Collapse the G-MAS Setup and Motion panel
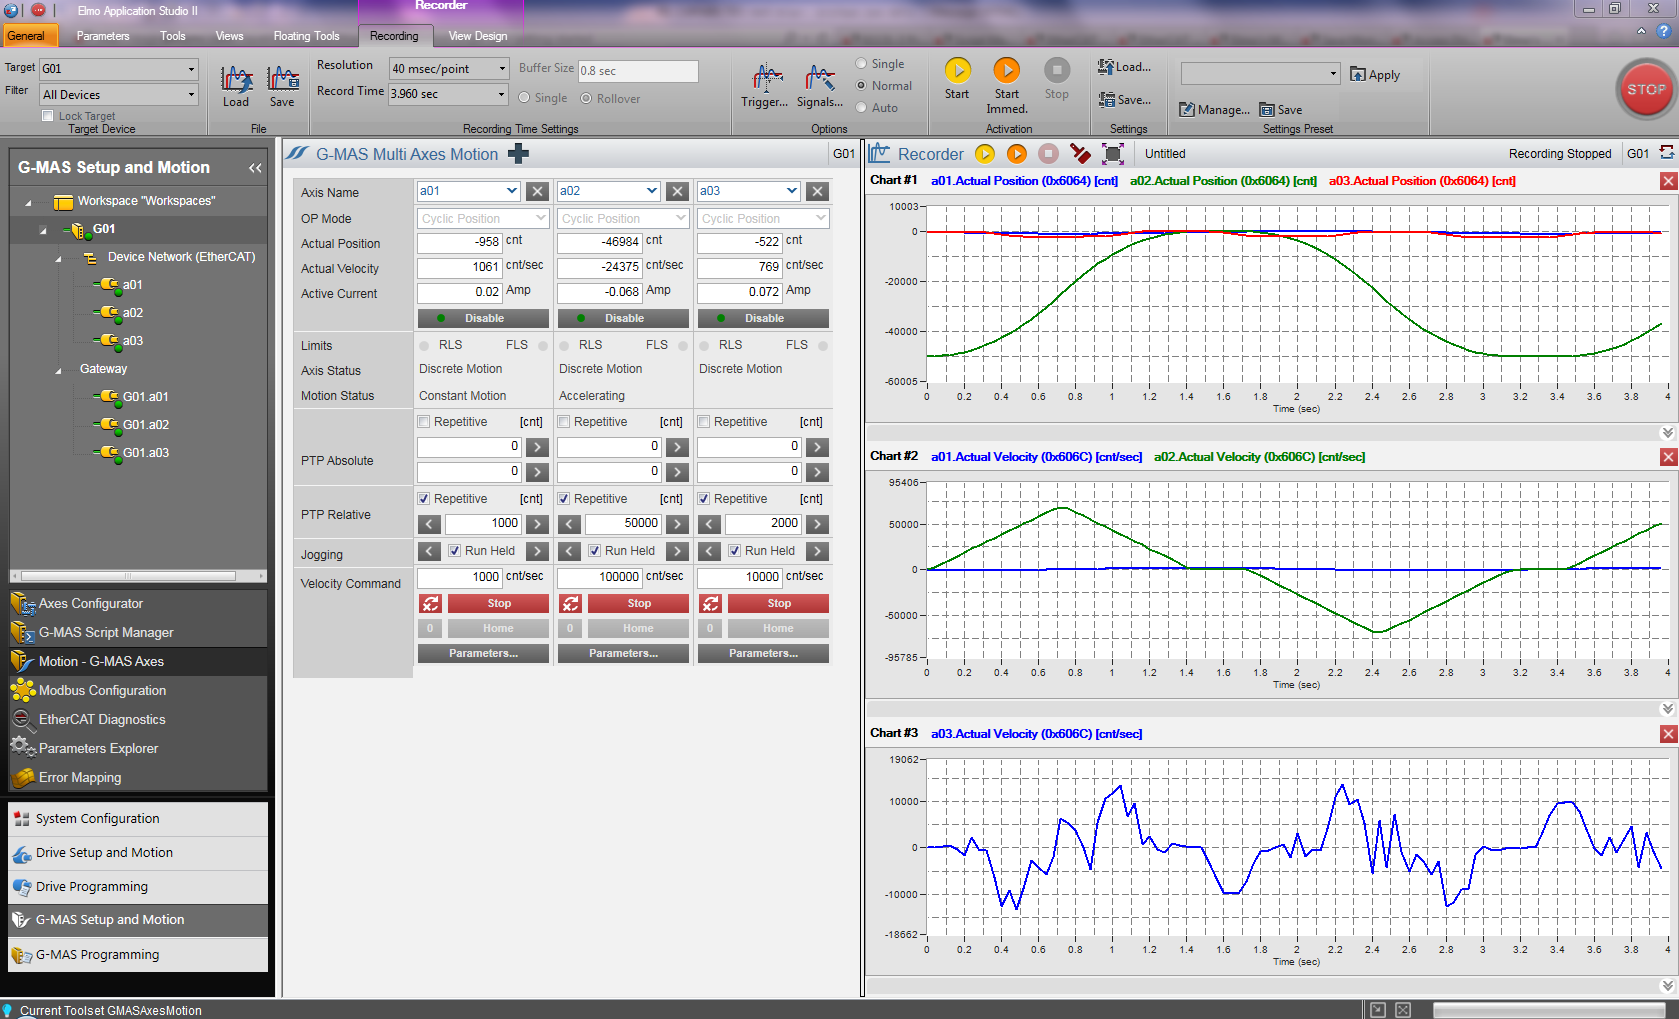 [x=255, y=168]
